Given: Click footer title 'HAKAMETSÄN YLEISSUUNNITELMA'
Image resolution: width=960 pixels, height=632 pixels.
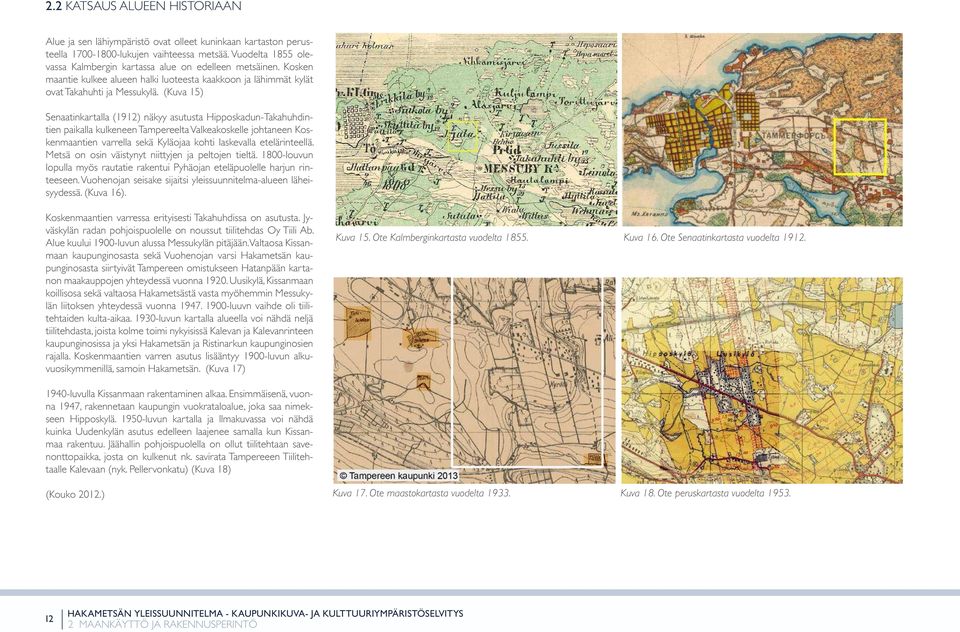Looking at the screenshot, I should [143, 613].
